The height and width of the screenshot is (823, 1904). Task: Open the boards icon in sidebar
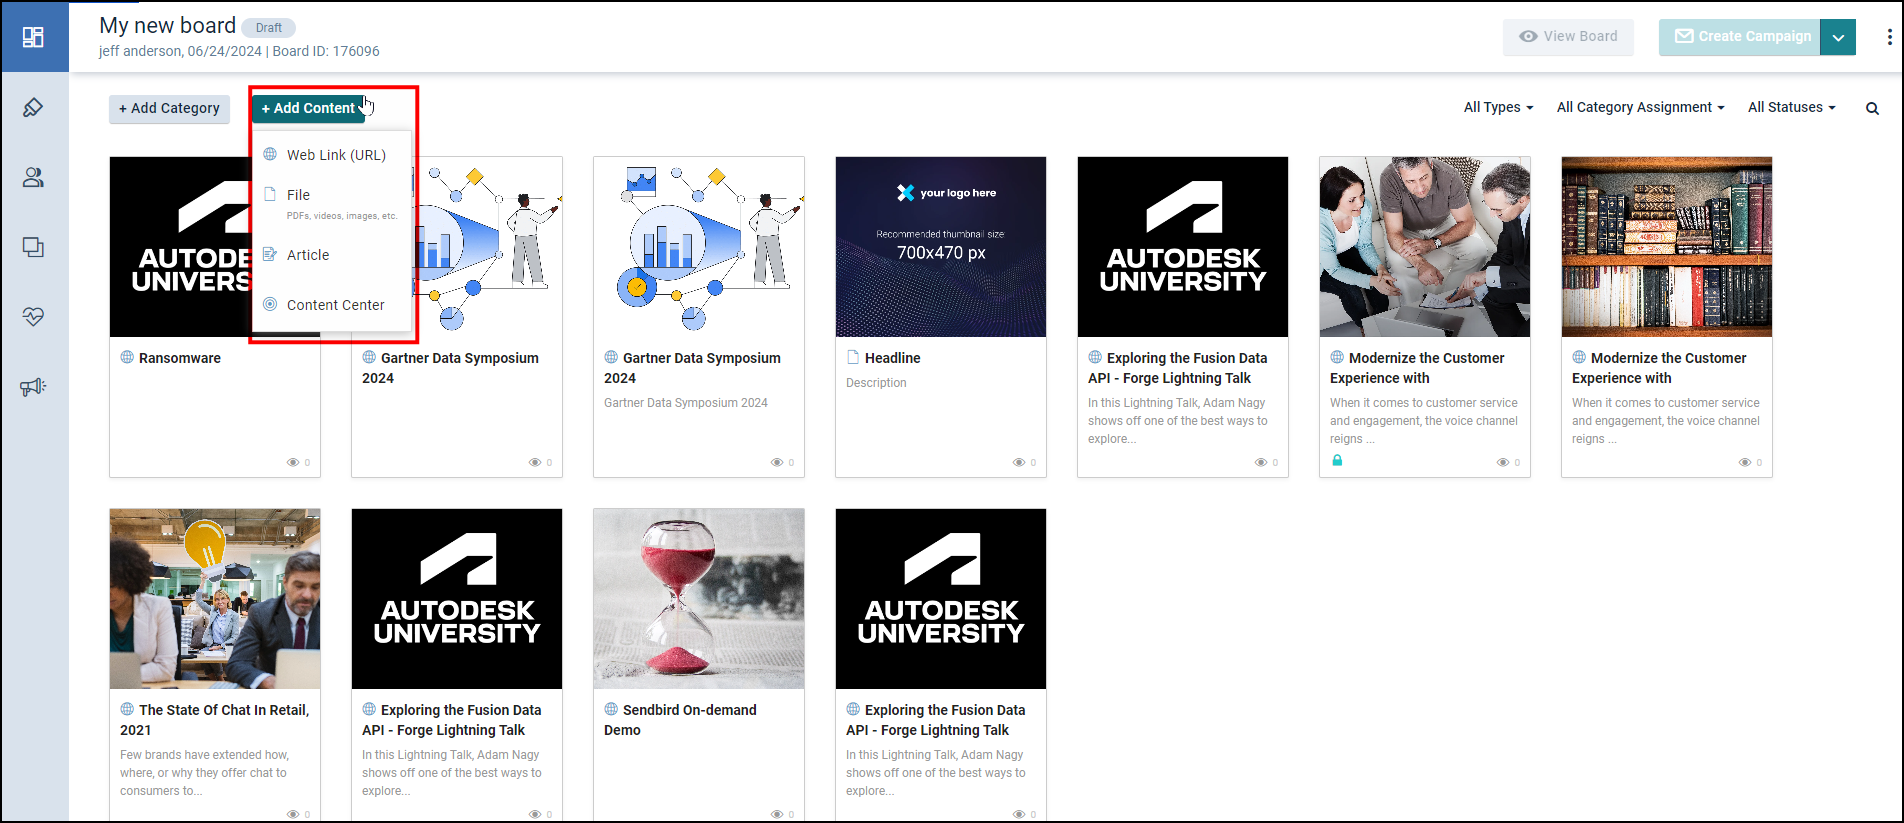(x=33, y=37)
